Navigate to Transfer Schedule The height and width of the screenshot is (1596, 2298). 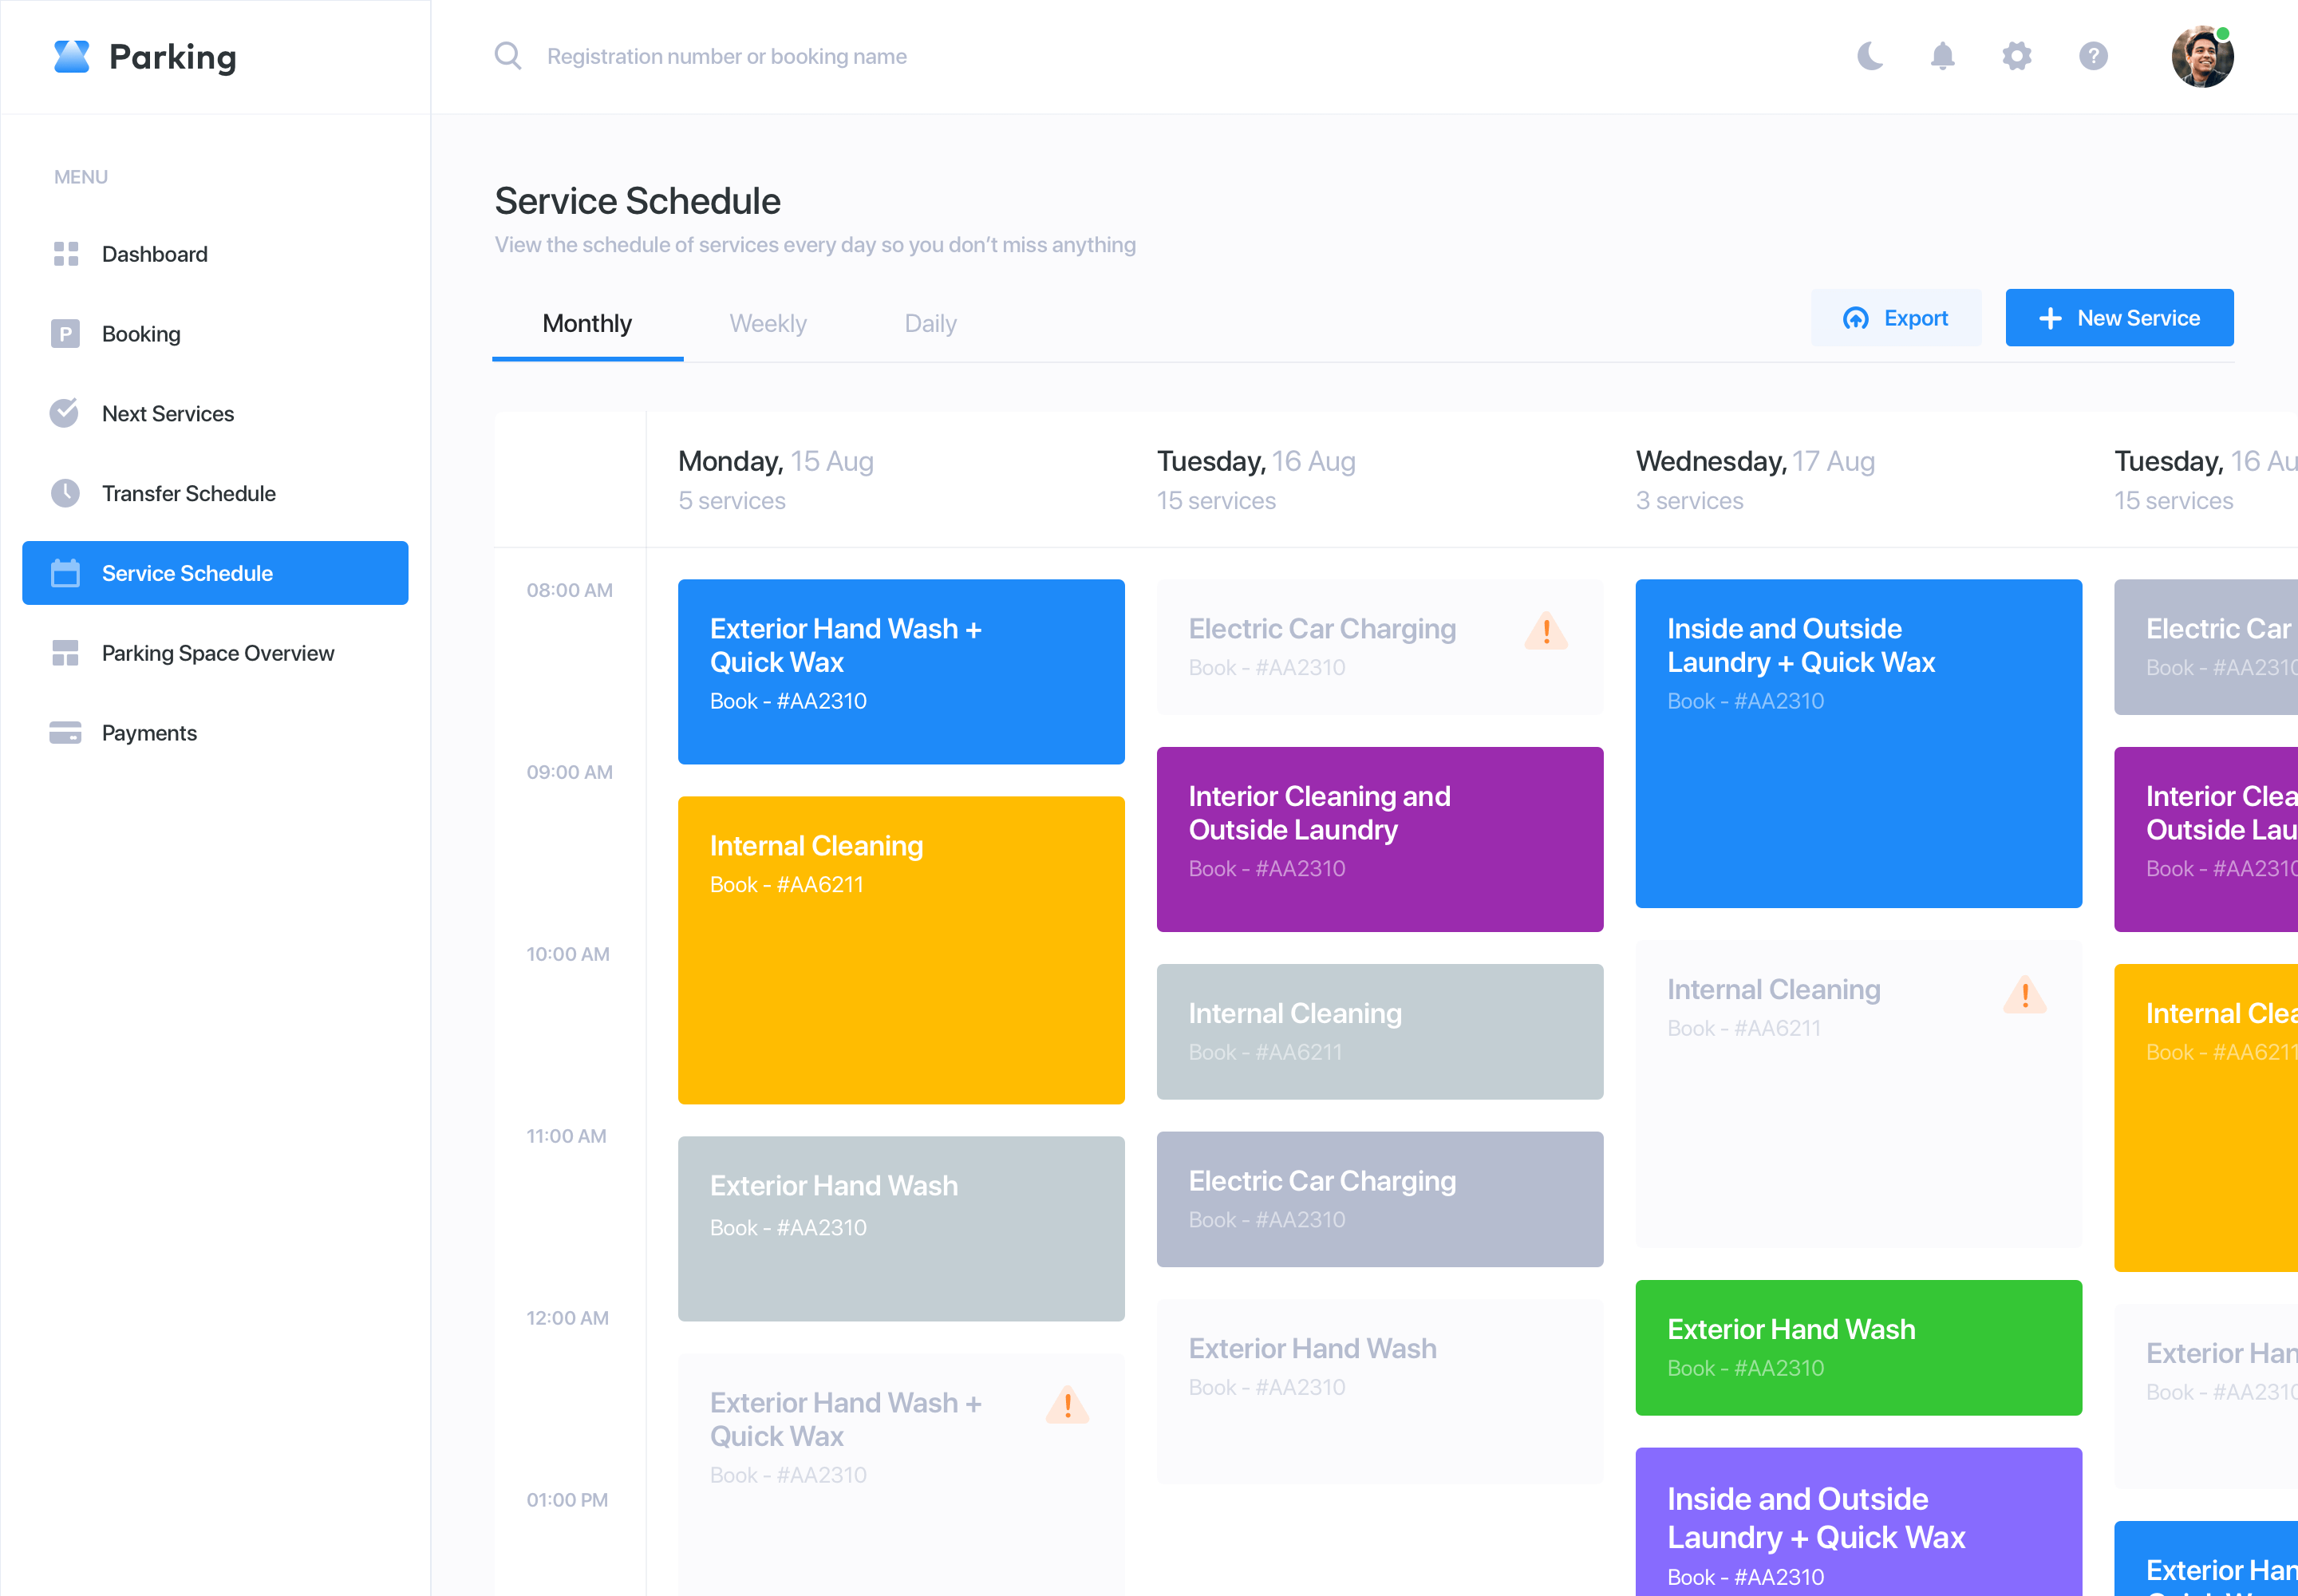[215, 493]
